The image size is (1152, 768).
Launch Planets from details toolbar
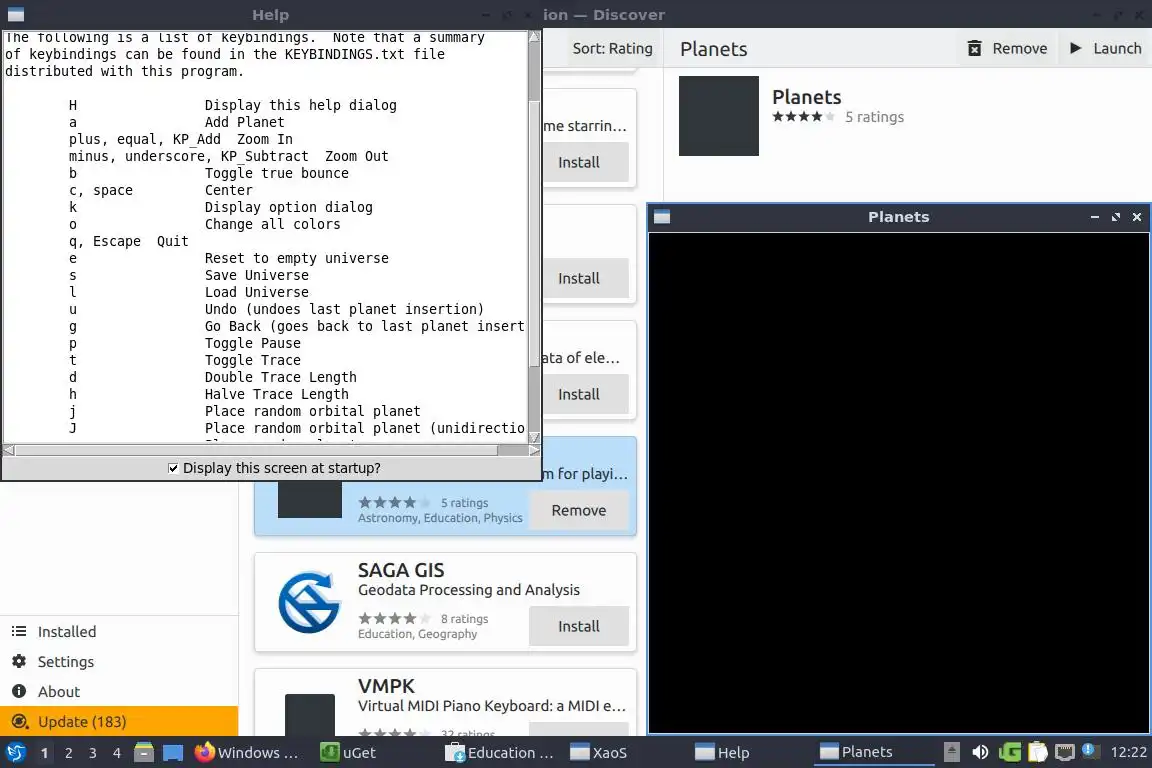coord(1106,49)
